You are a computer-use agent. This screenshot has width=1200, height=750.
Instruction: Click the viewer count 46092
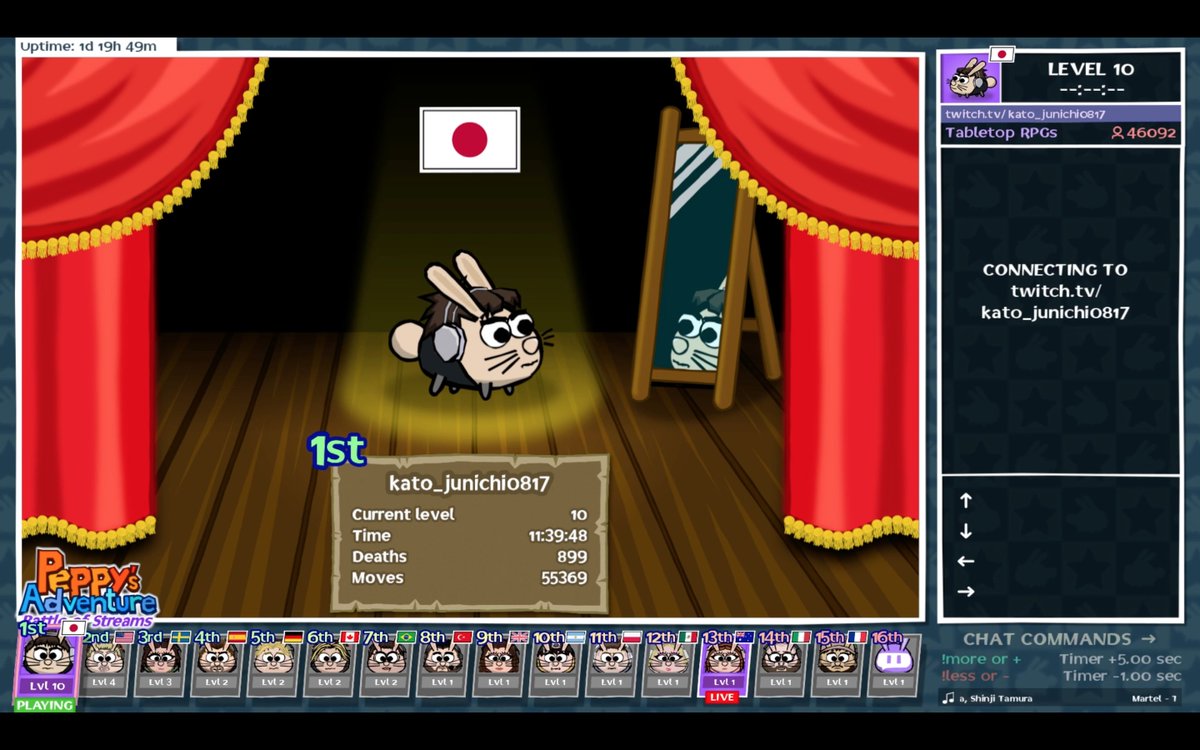click(x=1144, y=133)
